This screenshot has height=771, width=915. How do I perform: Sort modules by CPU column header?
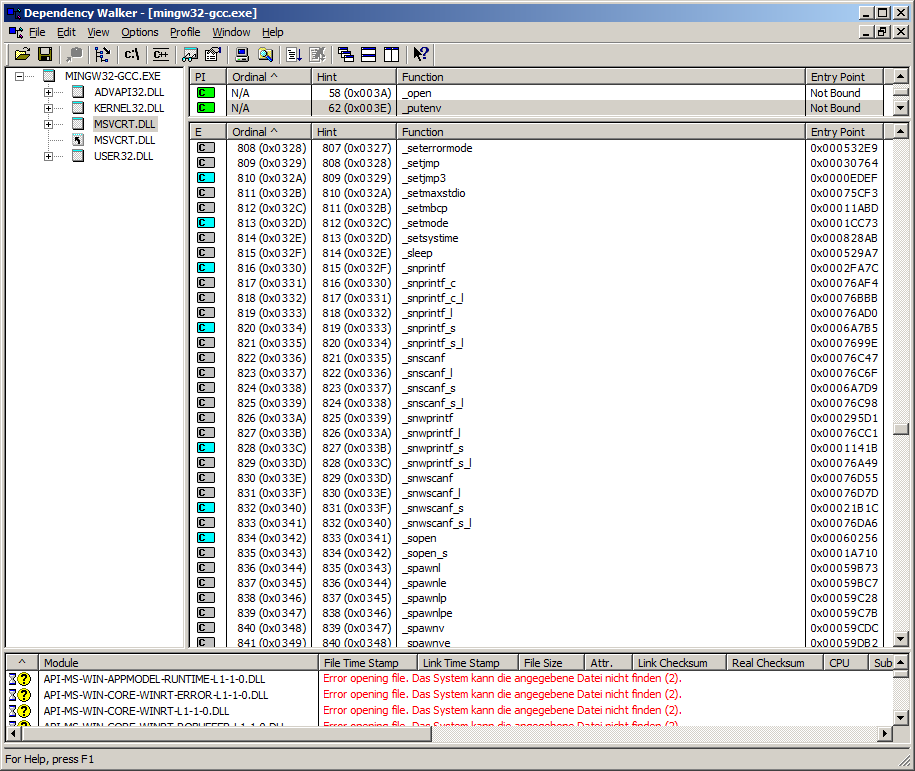tap(846, 662)
